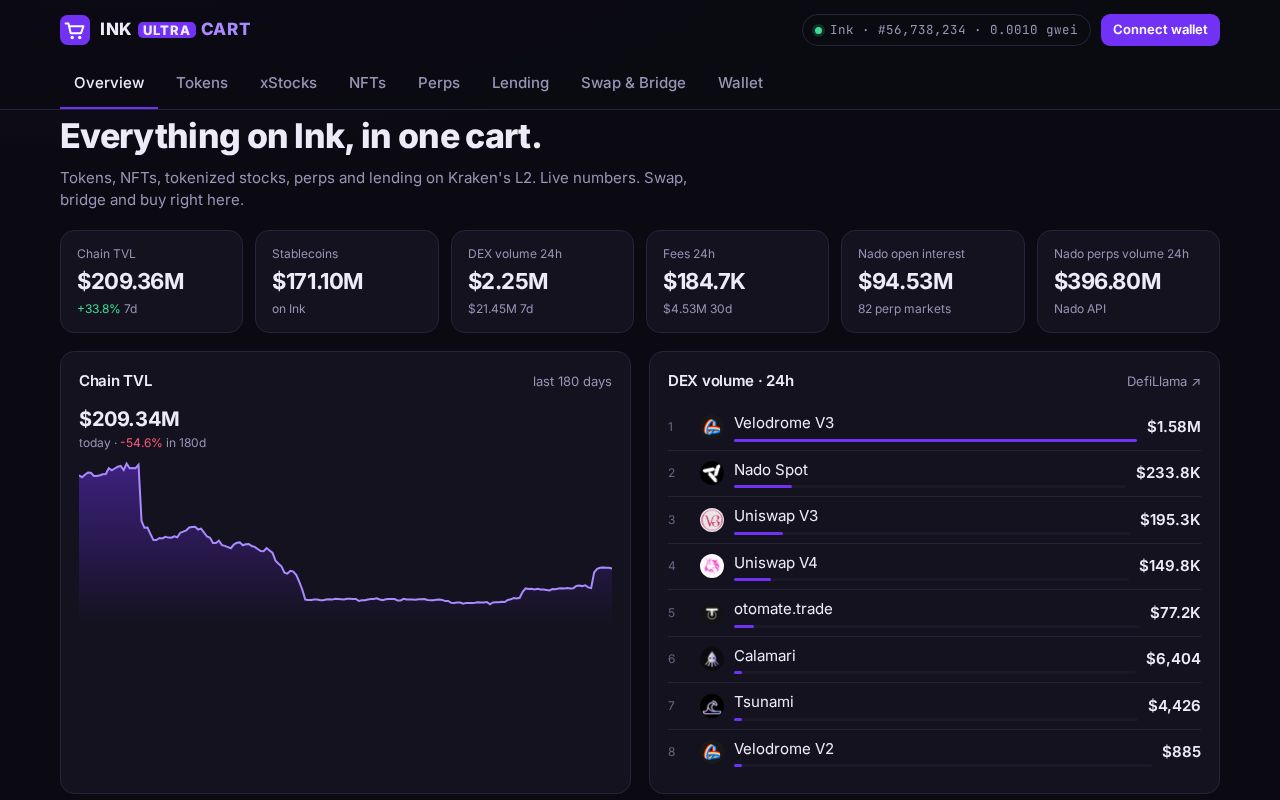Image resolution: width=1280 pixels, height=800 pixels.
Task: Click the $77.2K volume value
Action: point(1175,613)
